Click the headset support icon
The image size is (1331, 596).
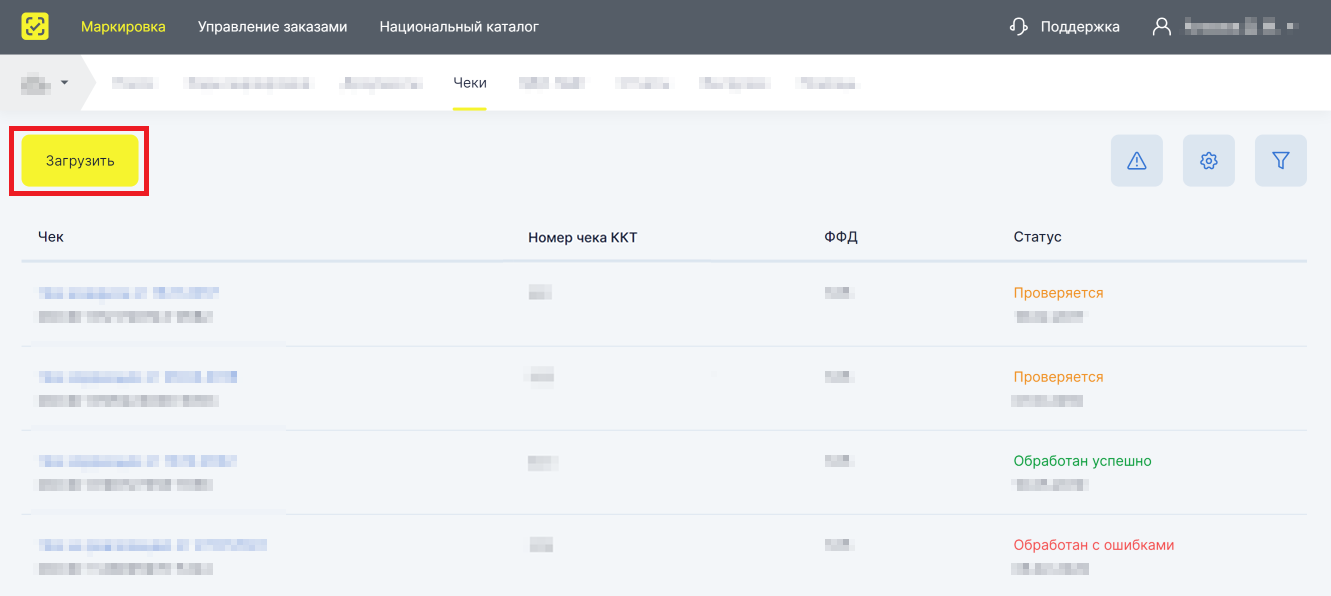click(1019, 27)
